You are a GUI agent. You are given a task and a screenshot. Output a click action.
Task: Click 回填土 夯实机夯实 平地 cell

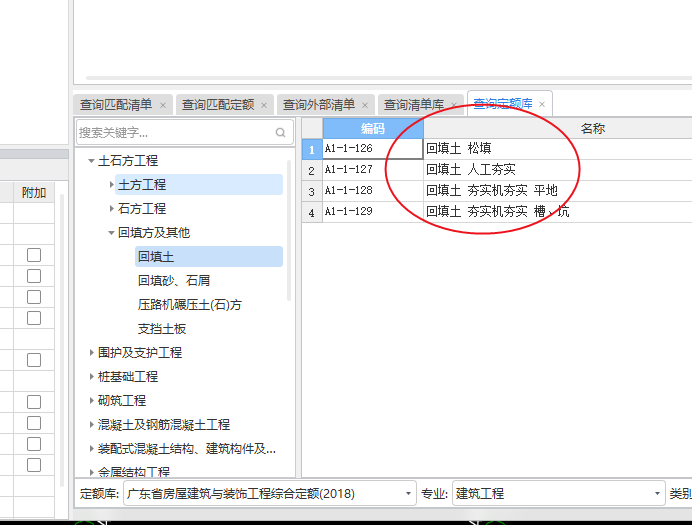(x=558, y=191)
